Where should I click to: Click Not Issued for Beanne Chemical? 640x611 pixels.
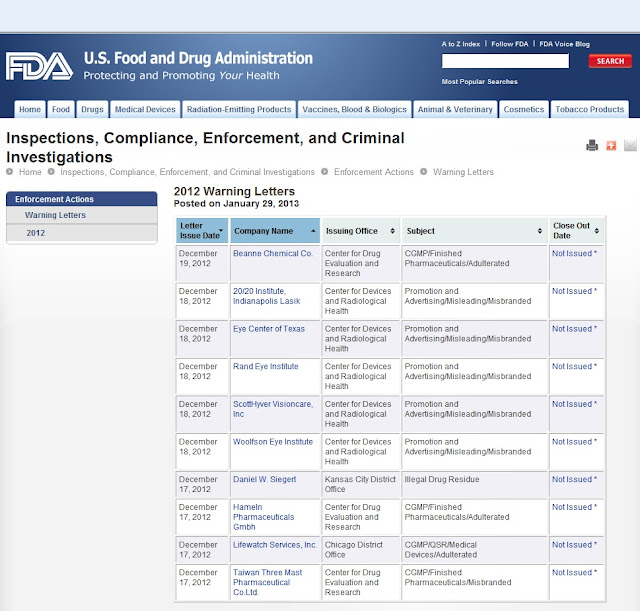(x=574, y=253)
